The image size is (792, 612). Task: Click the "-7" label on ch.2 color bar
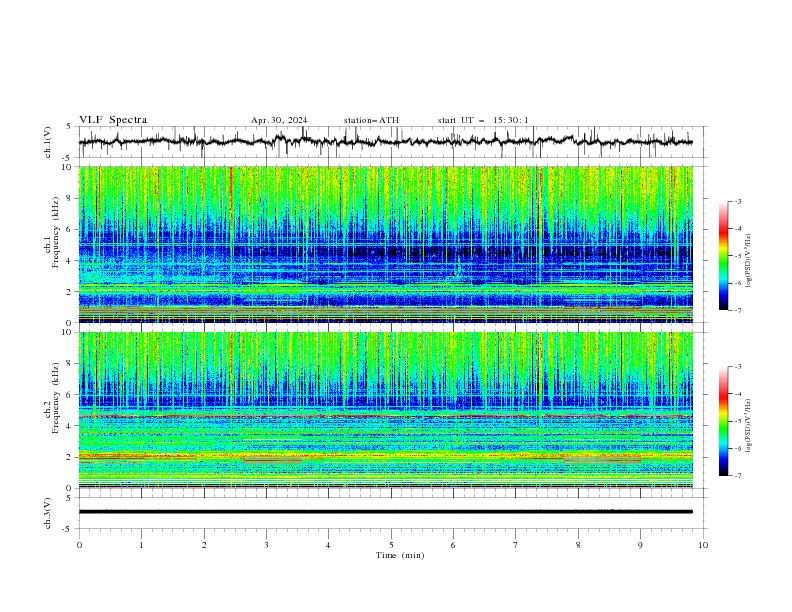click(x=737, y=475)
